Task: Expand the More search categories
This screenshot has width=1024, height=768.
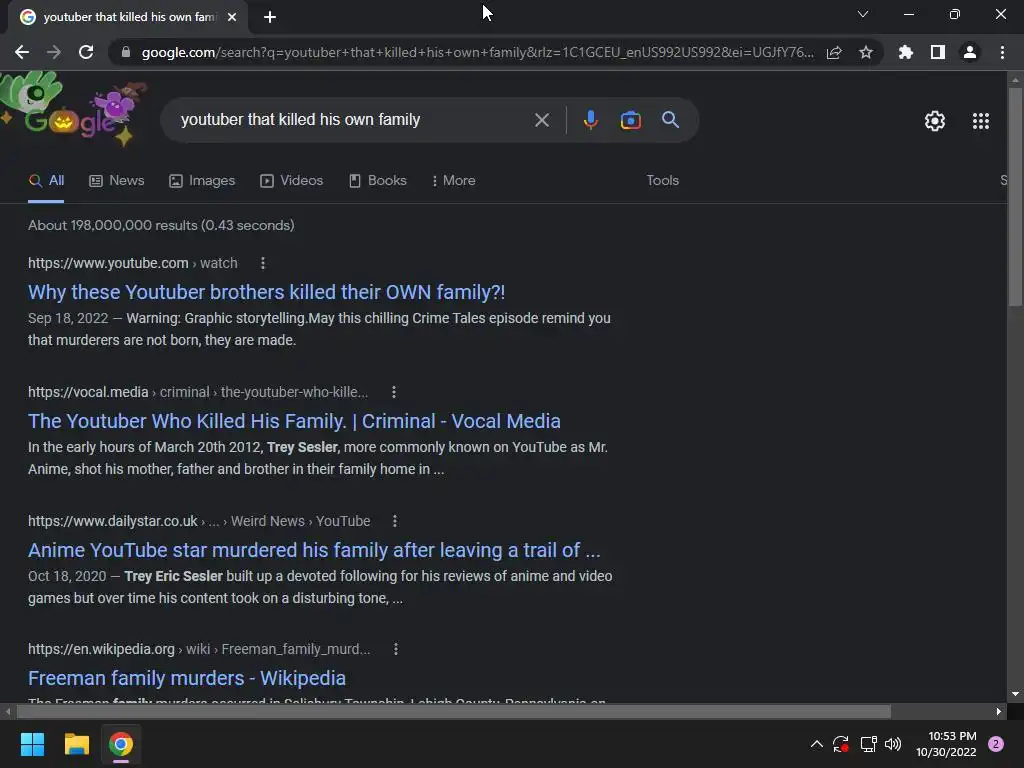Action: 453,181
